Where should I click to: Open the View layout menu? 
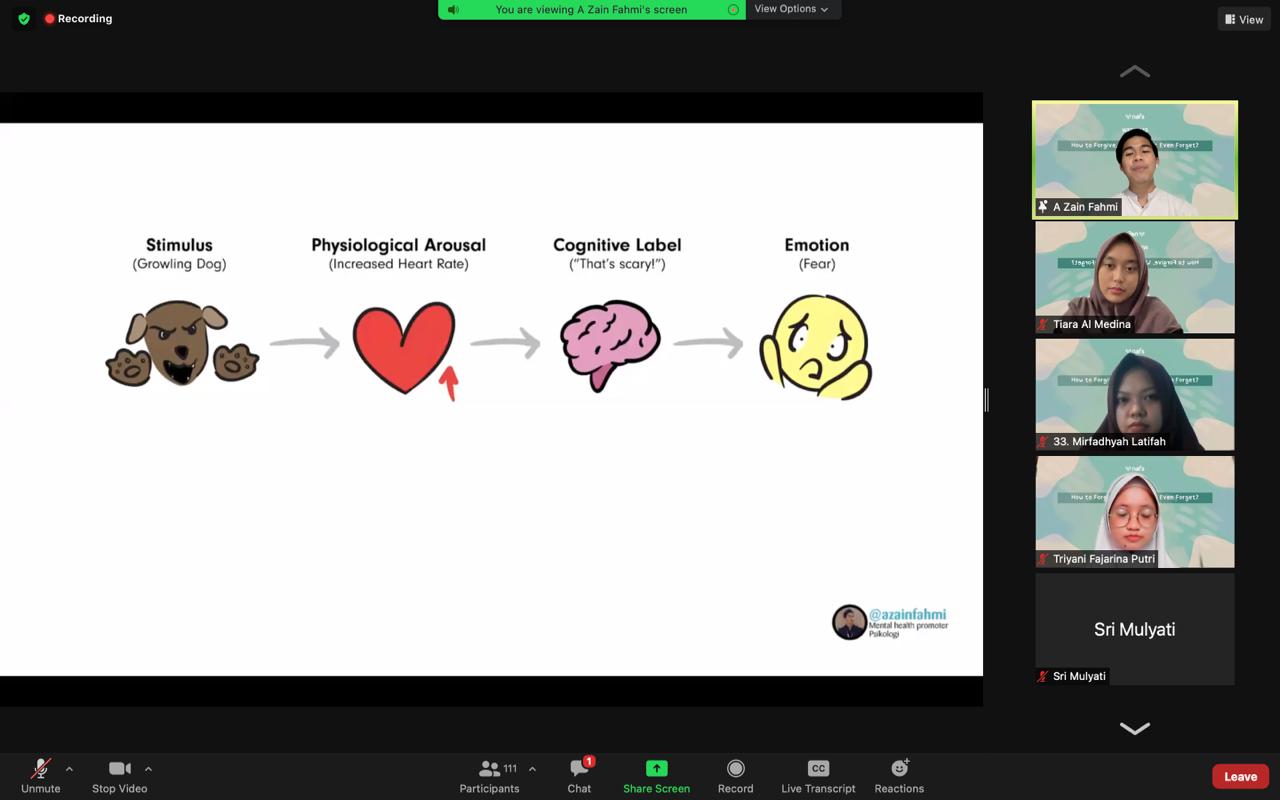tap(1243, 19)
